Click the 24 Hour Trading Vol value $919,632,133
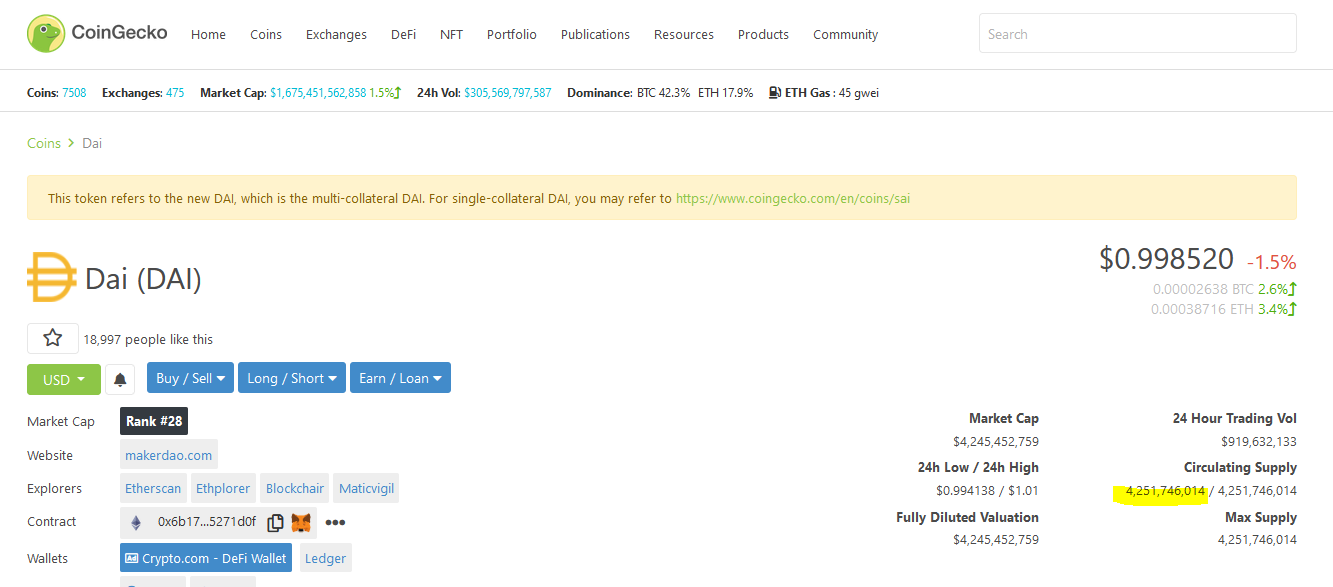1333x587 pixels. pyautogui.click(x=1259, y=441)
